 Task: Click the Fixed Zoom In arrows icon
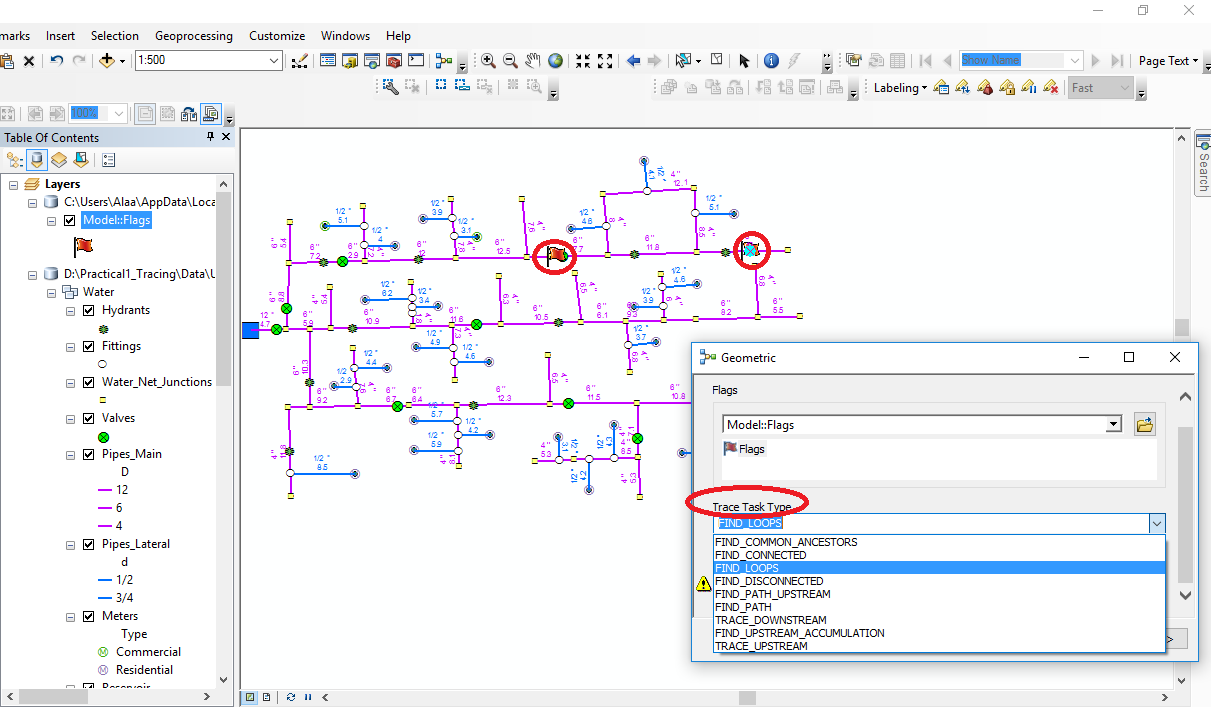(583, 61)
